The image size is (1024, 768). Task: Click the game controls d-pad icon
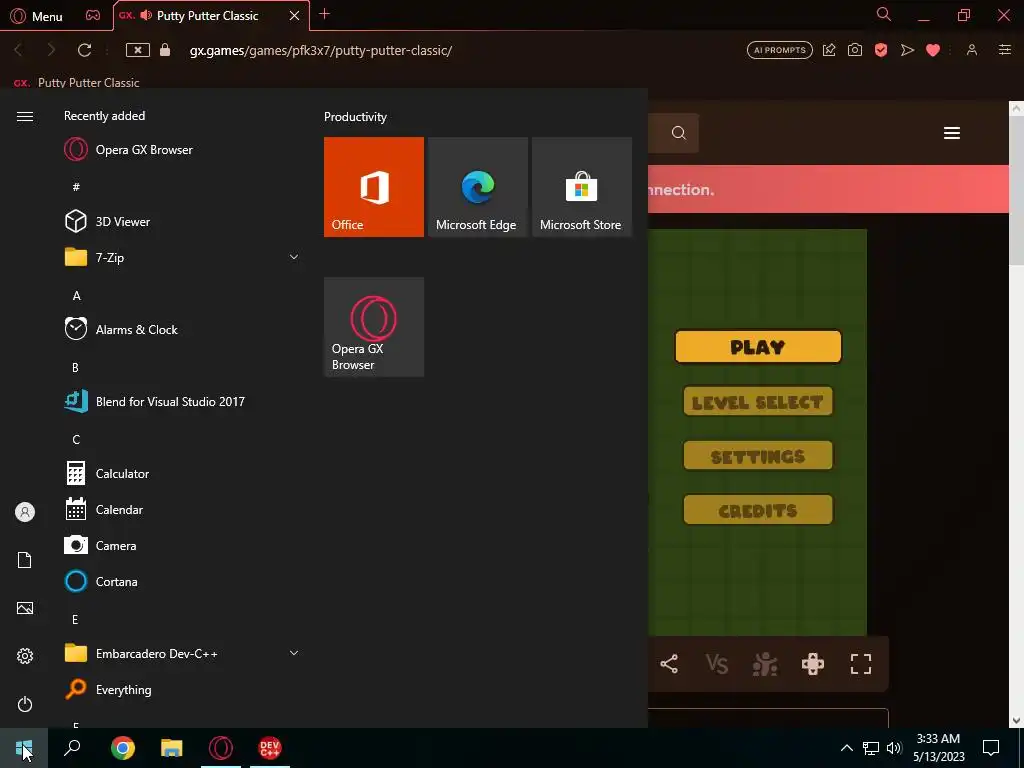point(813,664)
